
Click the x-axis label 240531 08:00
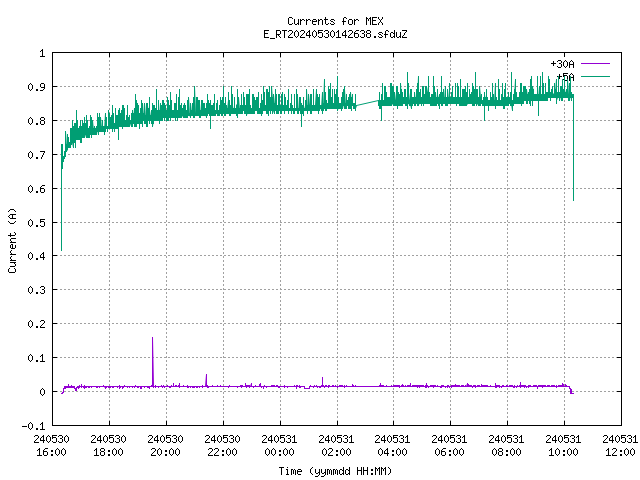coord(507,445)
